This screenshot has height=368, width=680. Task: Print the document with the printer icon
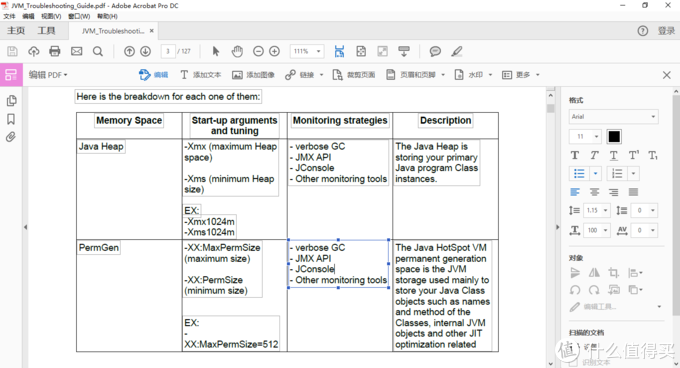pos(55,52)
